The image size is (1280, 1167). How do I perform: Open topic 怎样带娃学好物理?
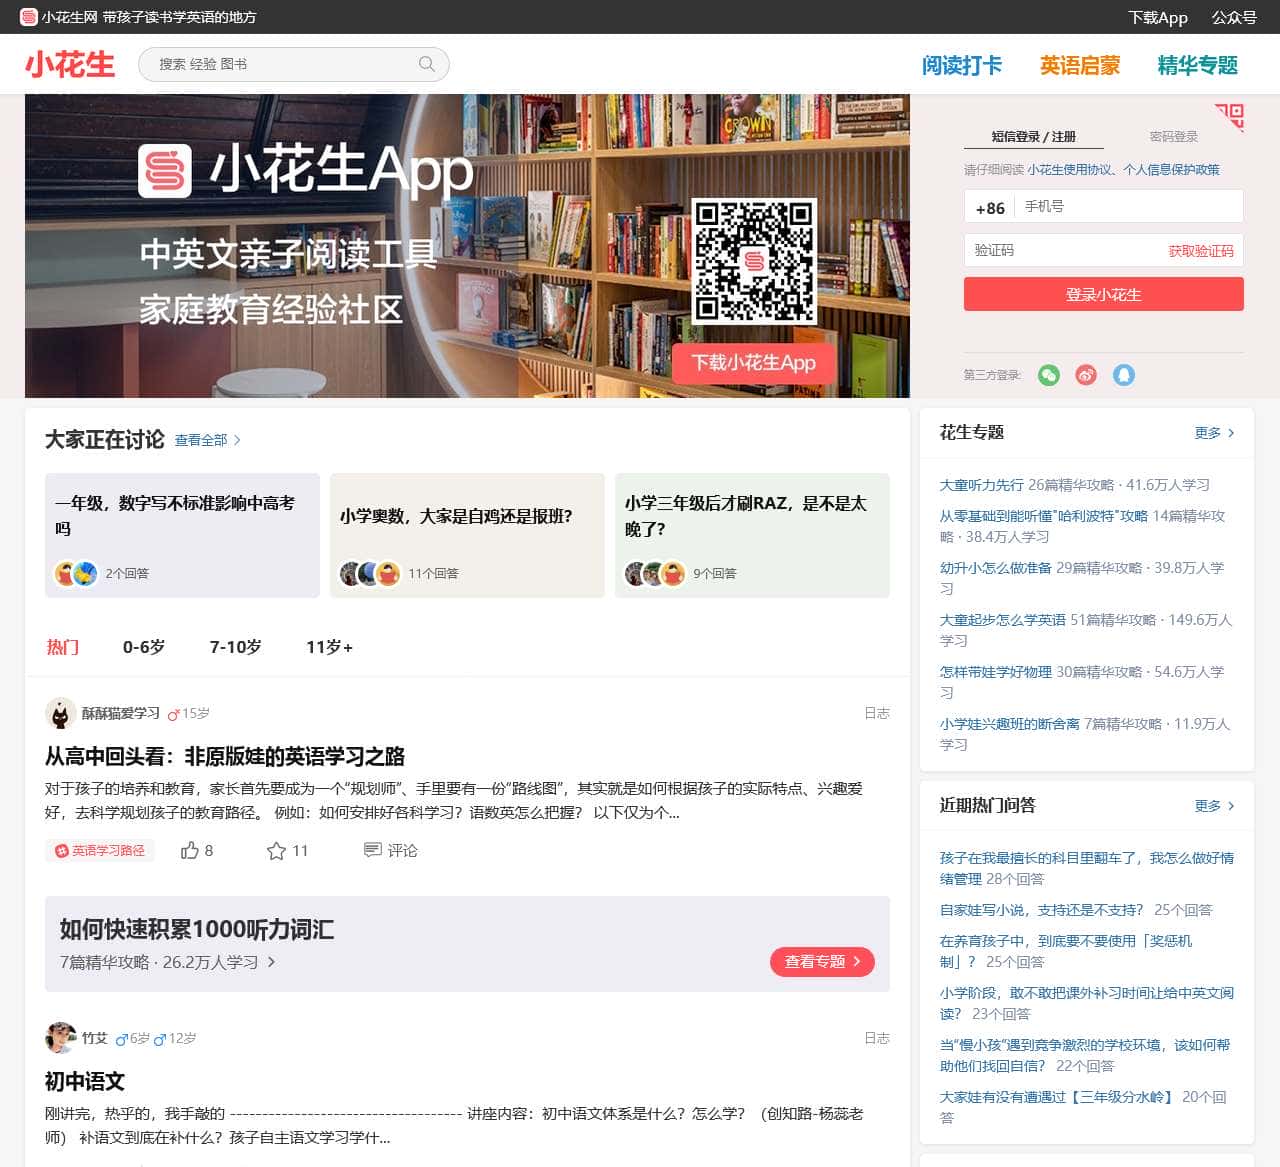tap(995, 672)
